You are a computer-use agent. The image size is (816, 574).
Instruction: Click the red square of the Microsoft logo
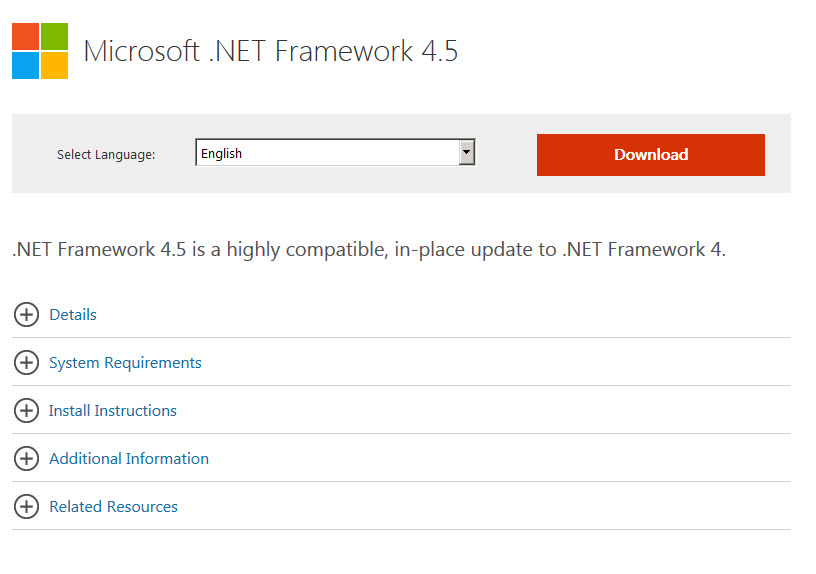pos(26,36)
